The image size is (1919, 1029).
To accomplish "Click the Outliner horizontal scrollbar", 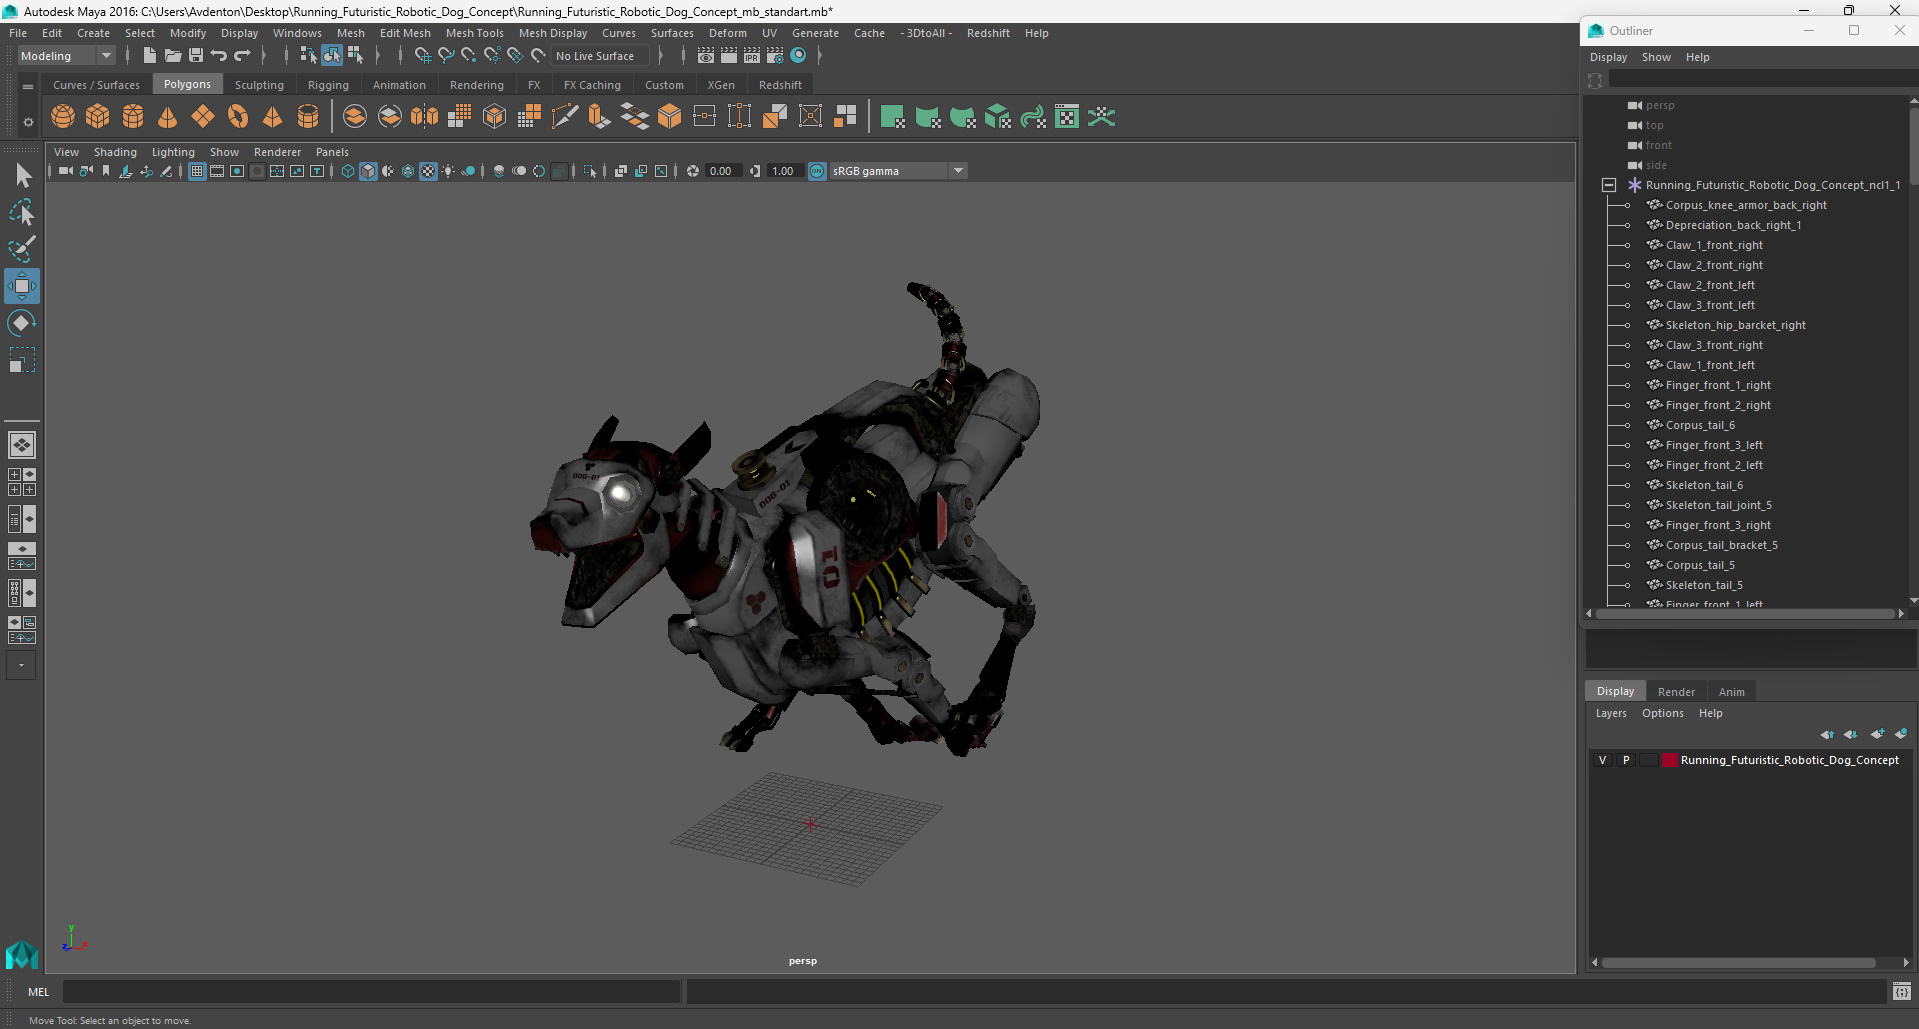I will coord(1744,614).
